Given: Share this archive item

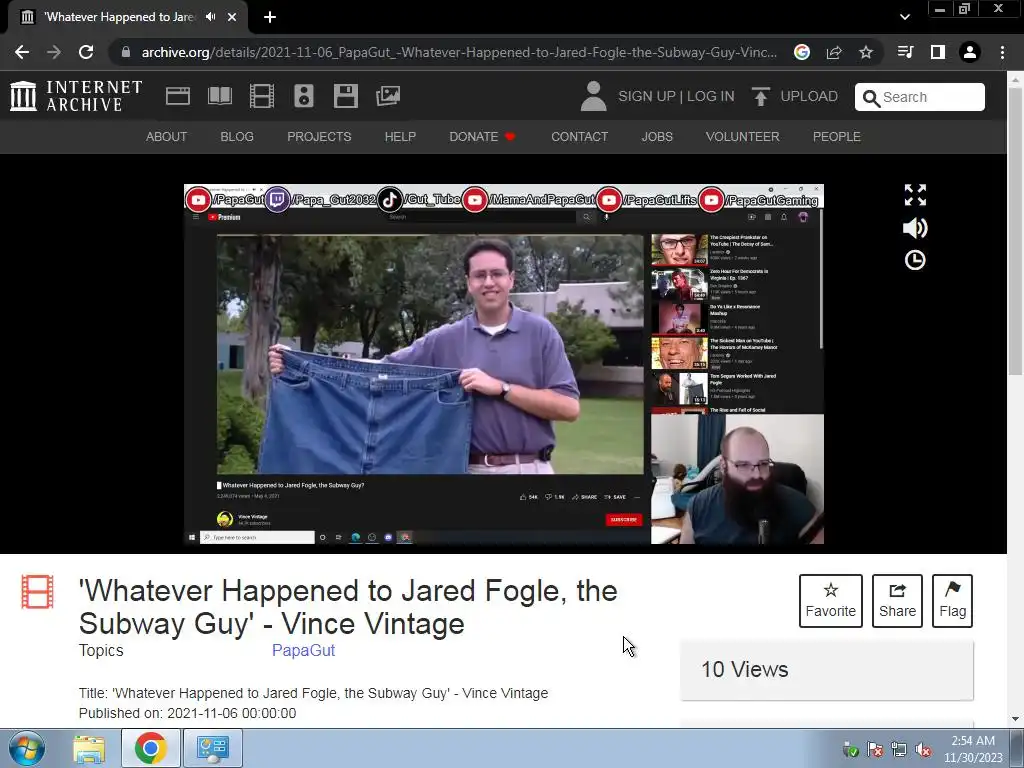Looking at the screenshot, I should tap(897, 601).
